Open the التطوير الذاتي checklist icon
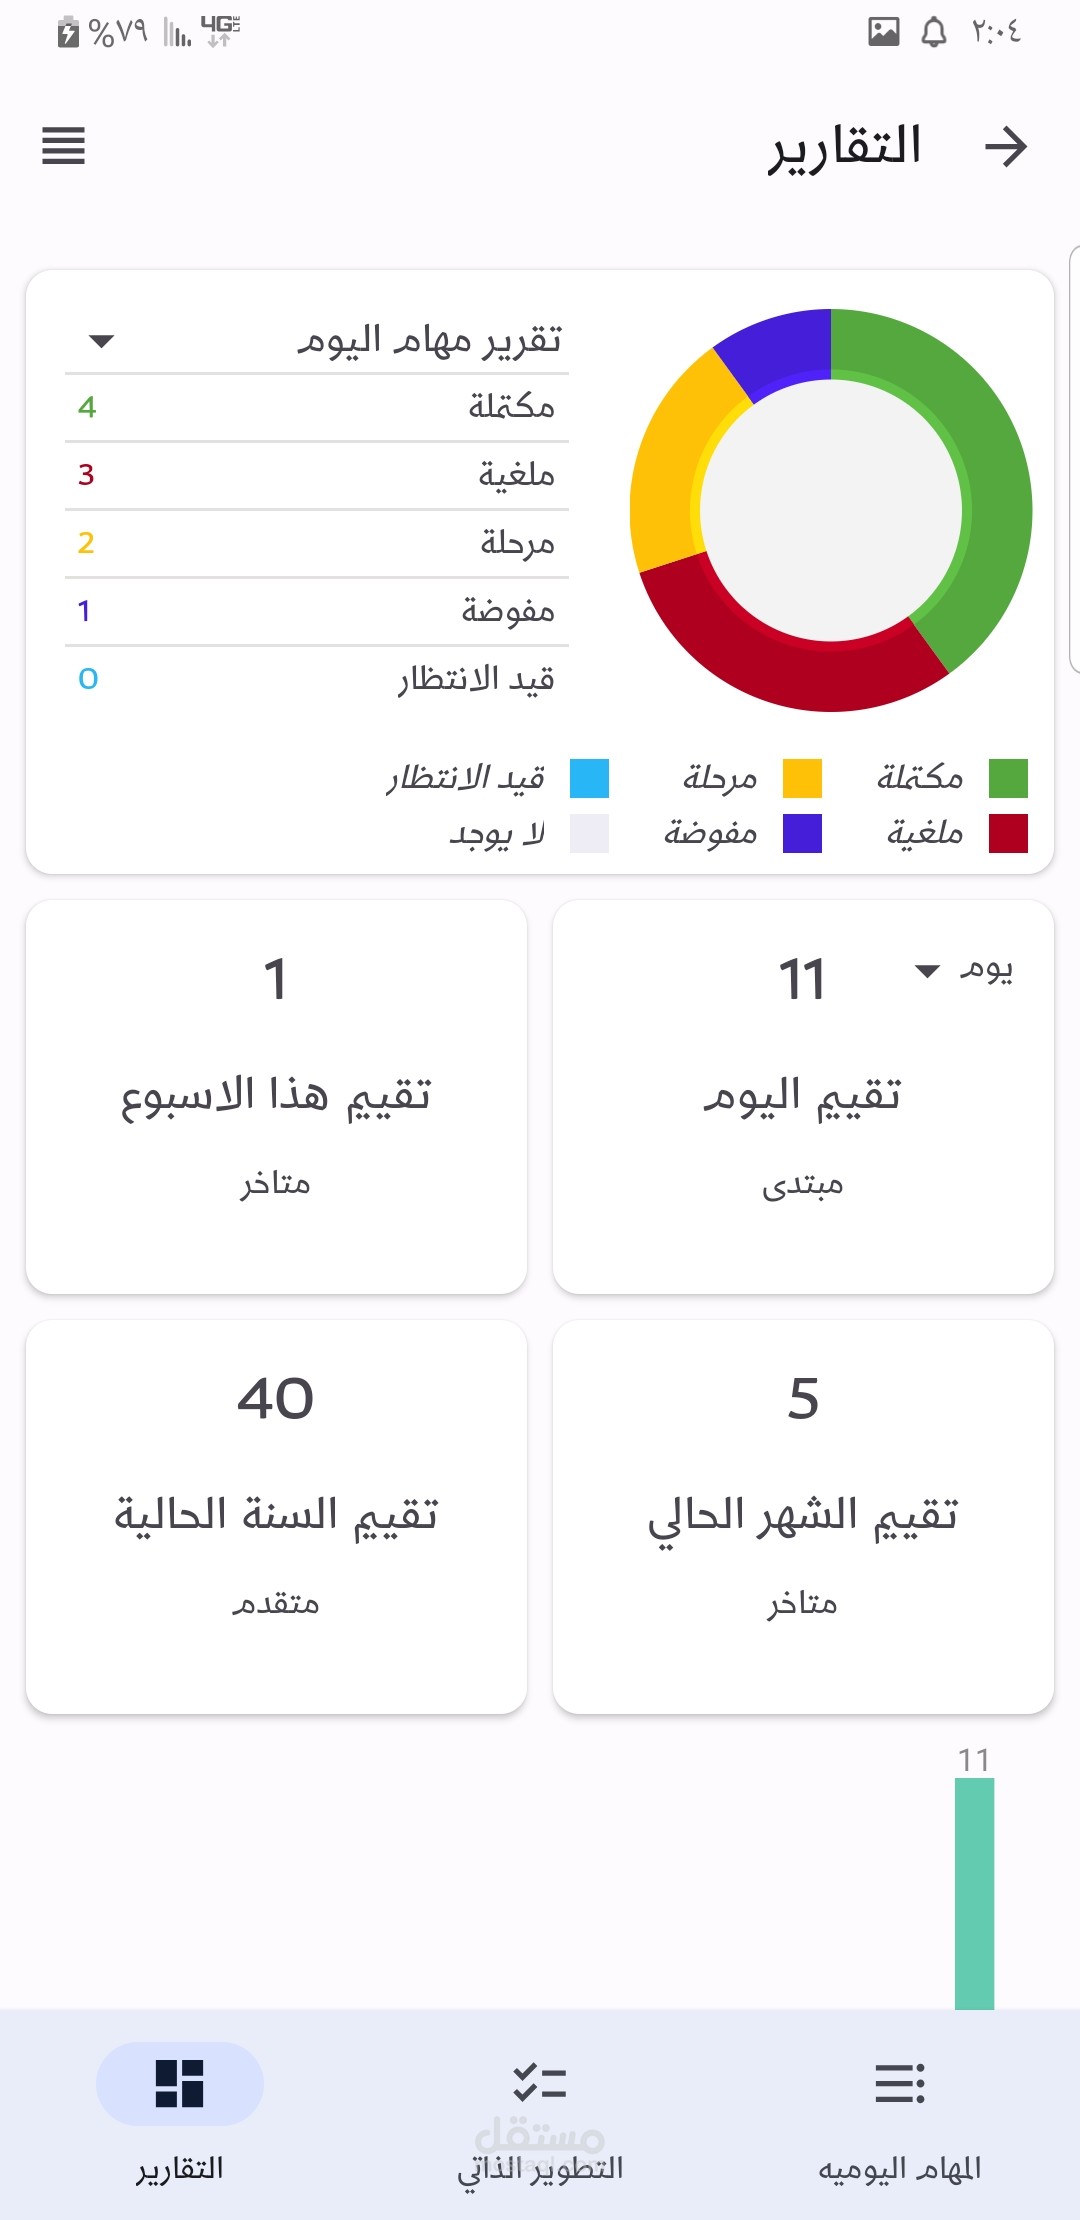The width and height of the screenshot is (1080, 2220). [540, 2084]
